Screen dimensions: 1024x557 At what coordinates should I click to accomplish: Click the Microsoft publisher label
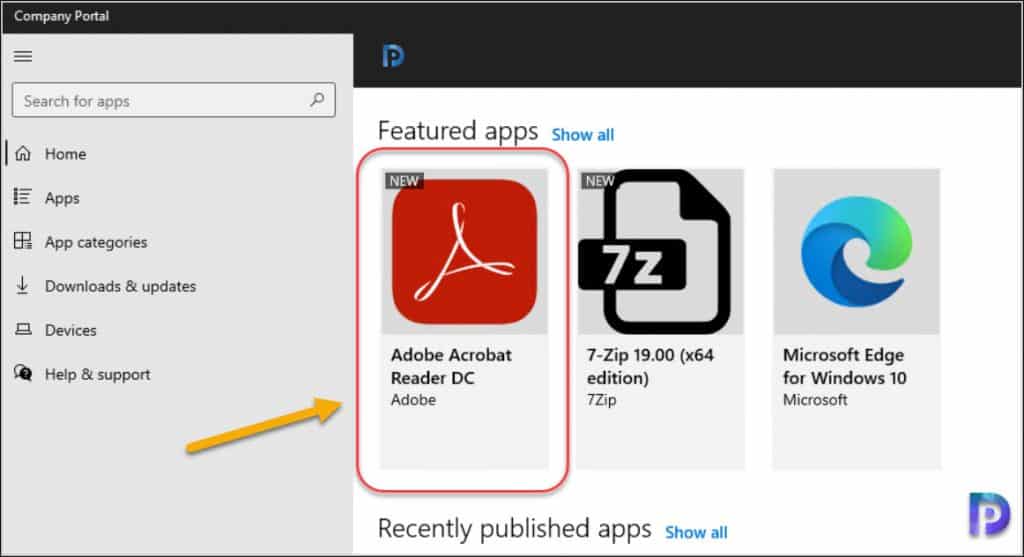click(x=815, y=400)
